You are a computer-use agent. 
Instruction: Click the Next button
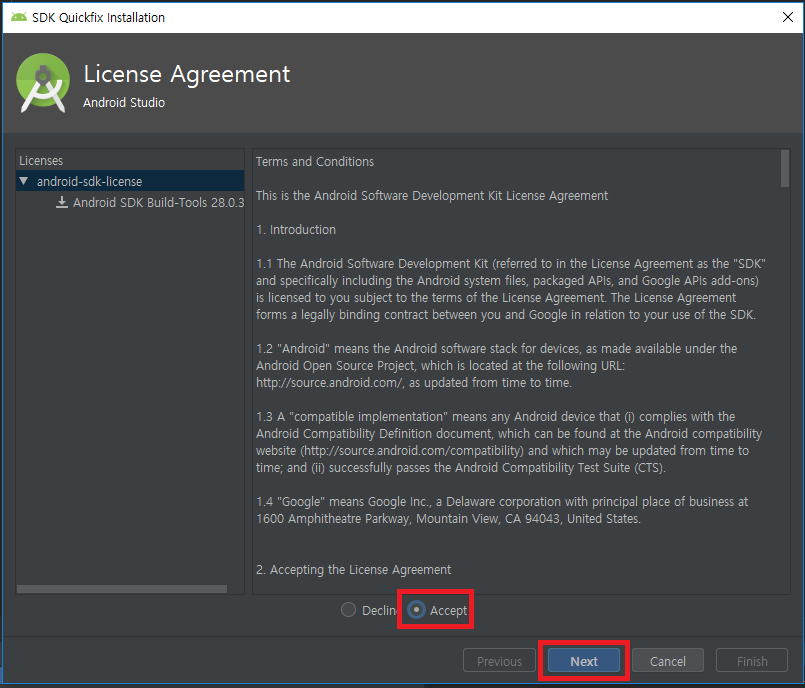pyautogui.click(x=584, y=661)
